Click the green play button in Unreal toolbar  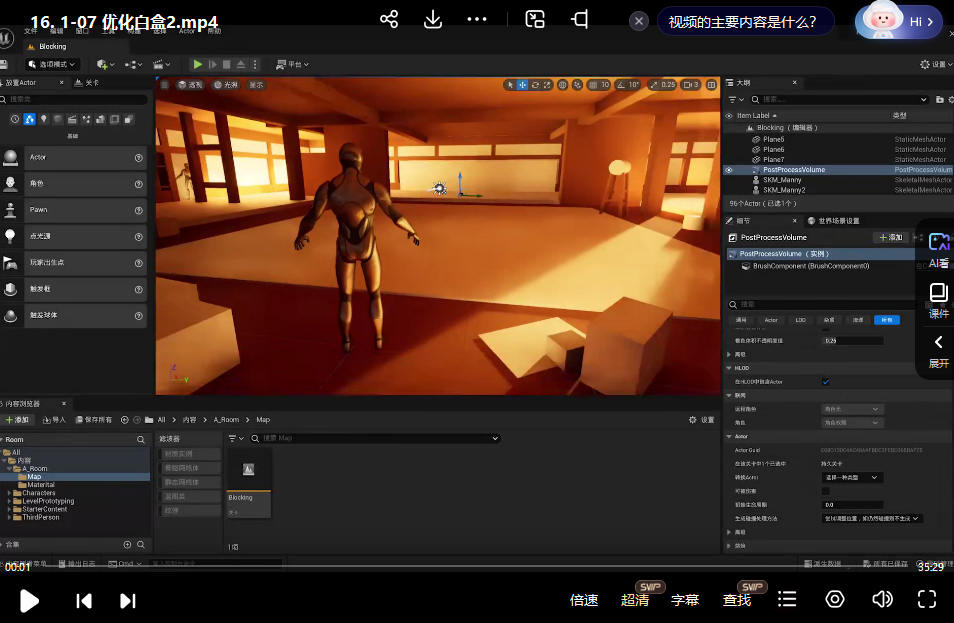pyautogui.click(x=198, y=64)
